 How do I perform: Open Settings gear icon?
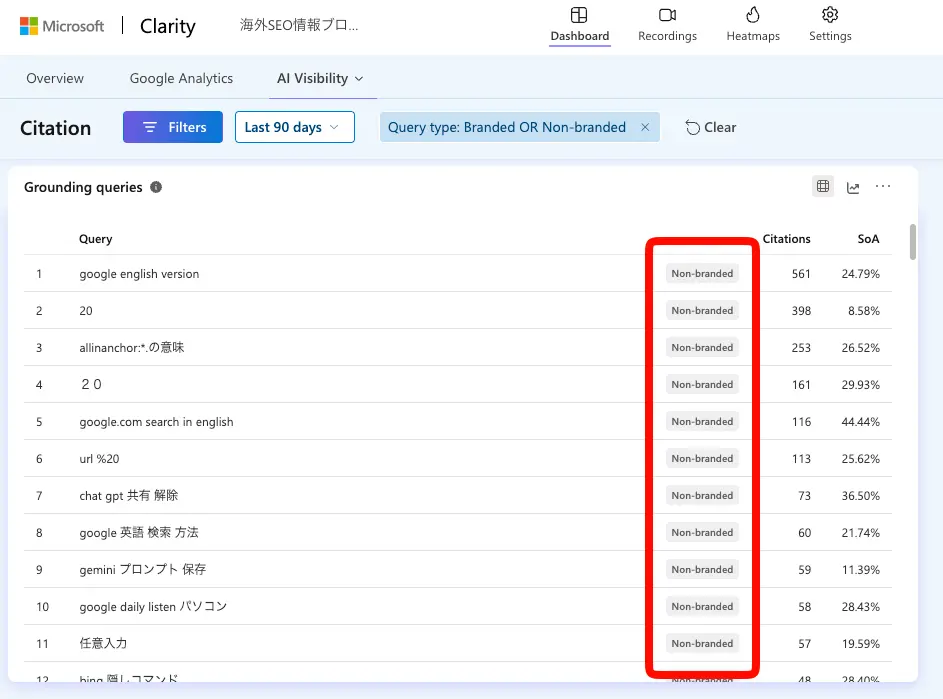coord(830,15)
